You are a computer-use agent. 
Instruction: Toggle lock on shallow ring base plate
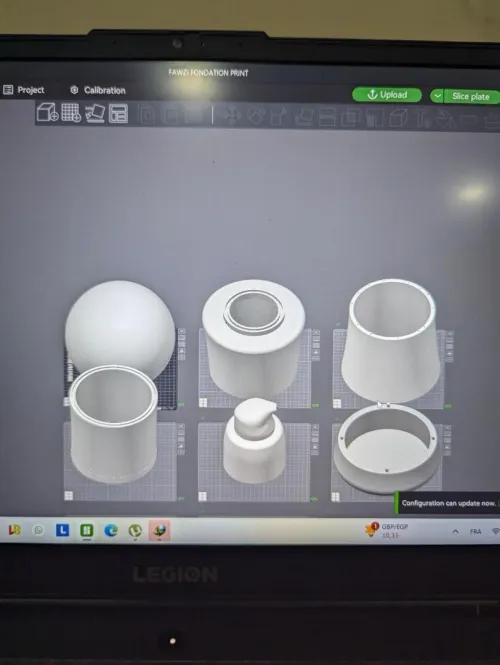coord(447,445)
